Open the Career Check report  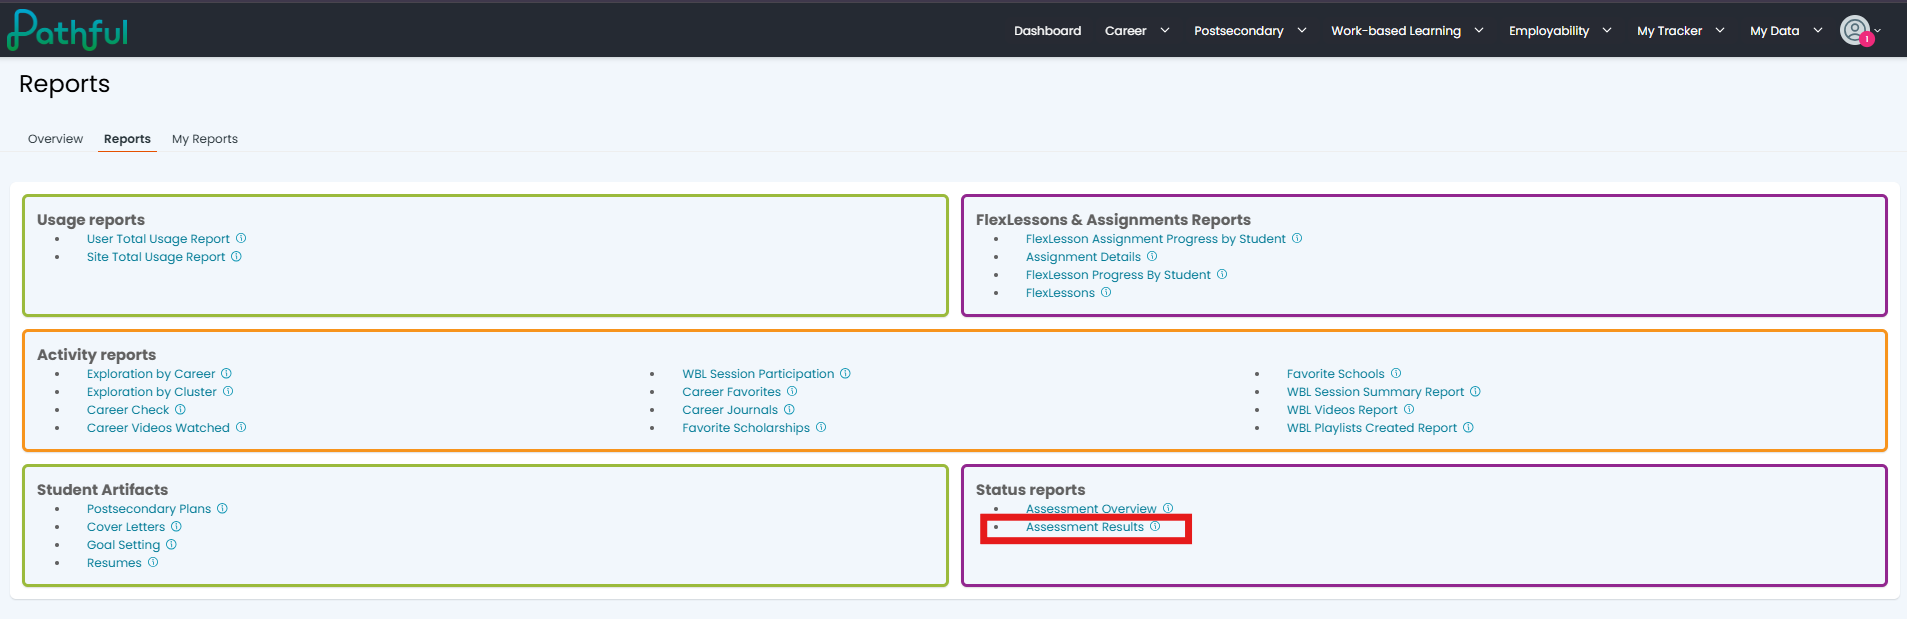tap(128, 410)
